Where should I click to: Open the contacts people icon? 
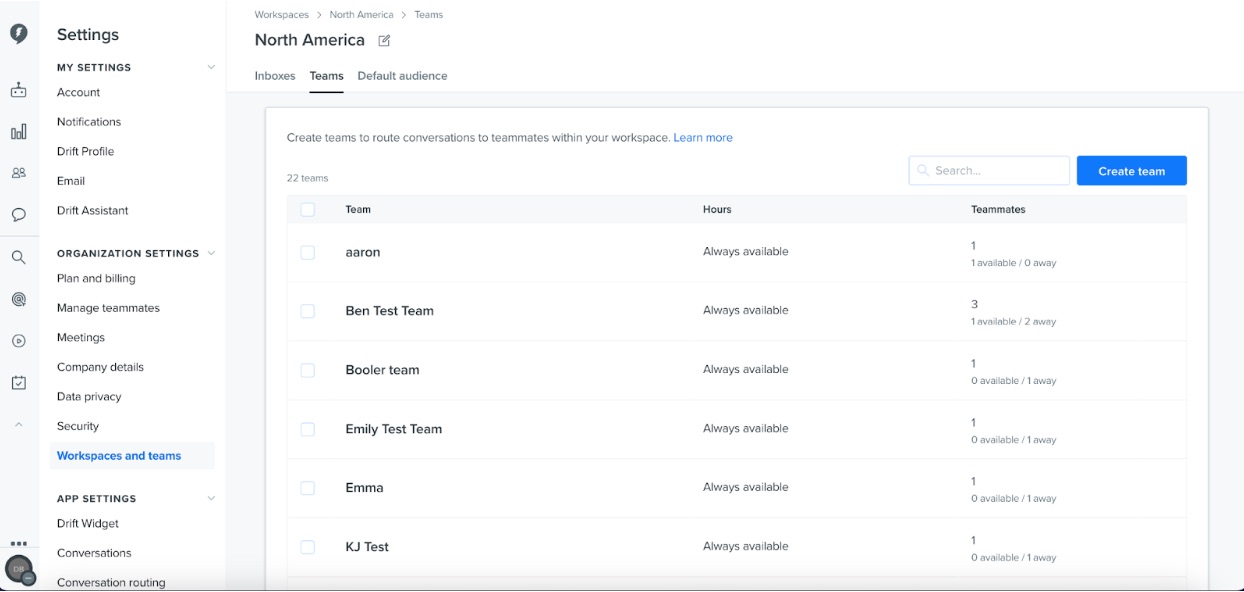[x=19, y=173]
